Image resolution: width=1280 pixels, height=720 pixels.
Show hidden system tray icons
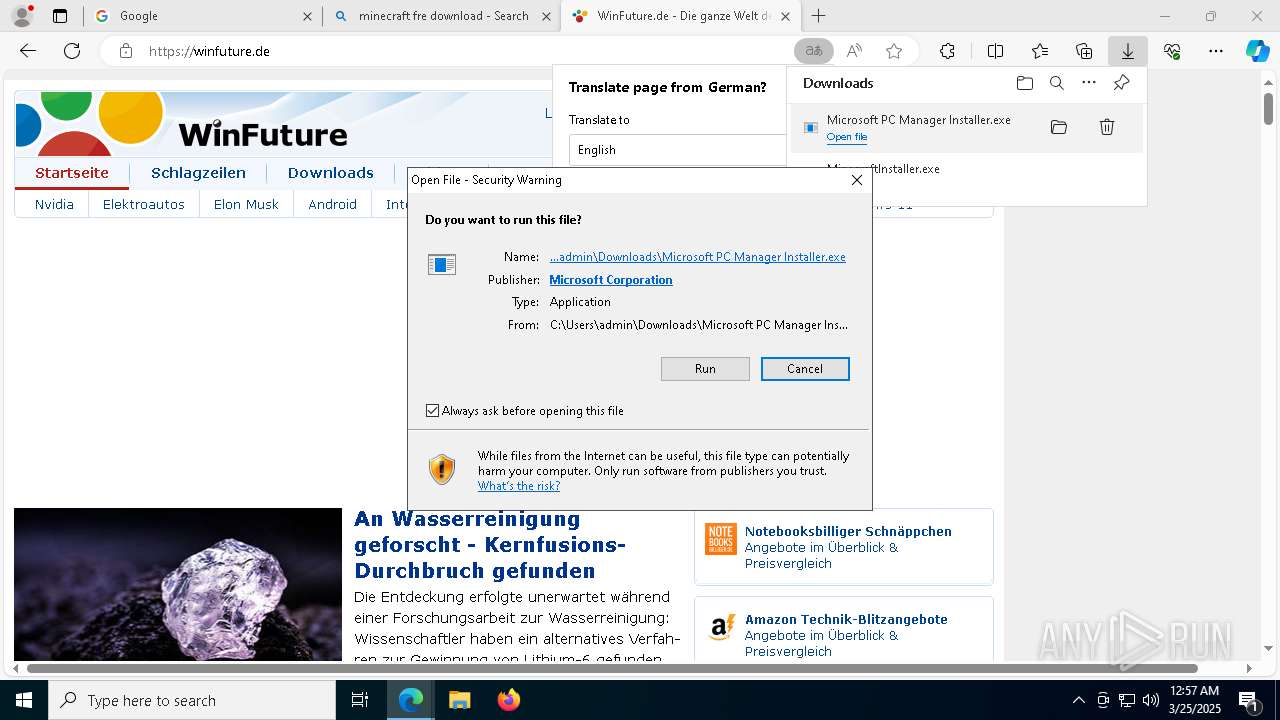(1078, 700)
